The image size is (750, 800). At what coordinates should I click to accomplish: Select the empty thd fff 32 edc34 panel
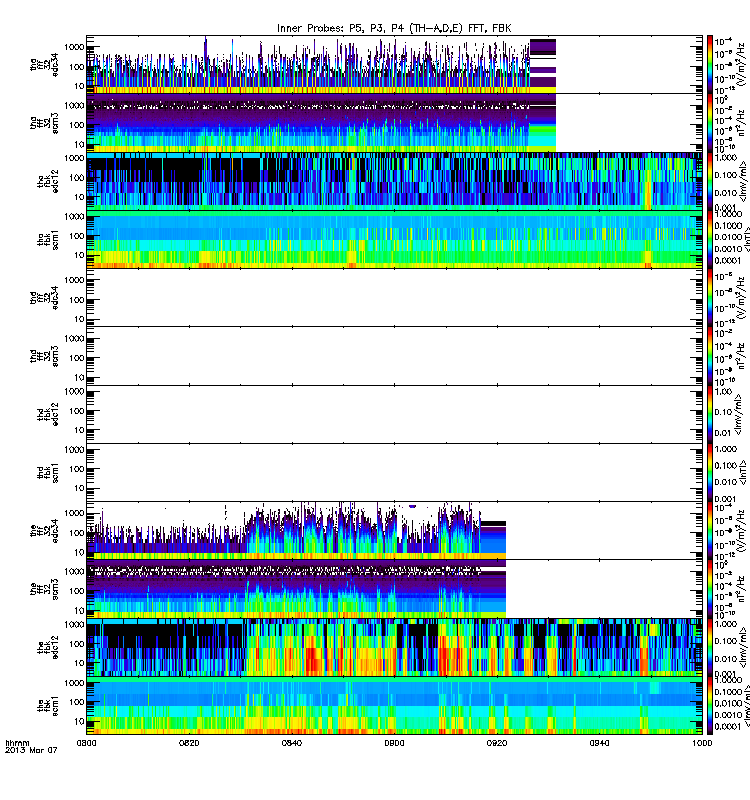click(x=394, y=297)
